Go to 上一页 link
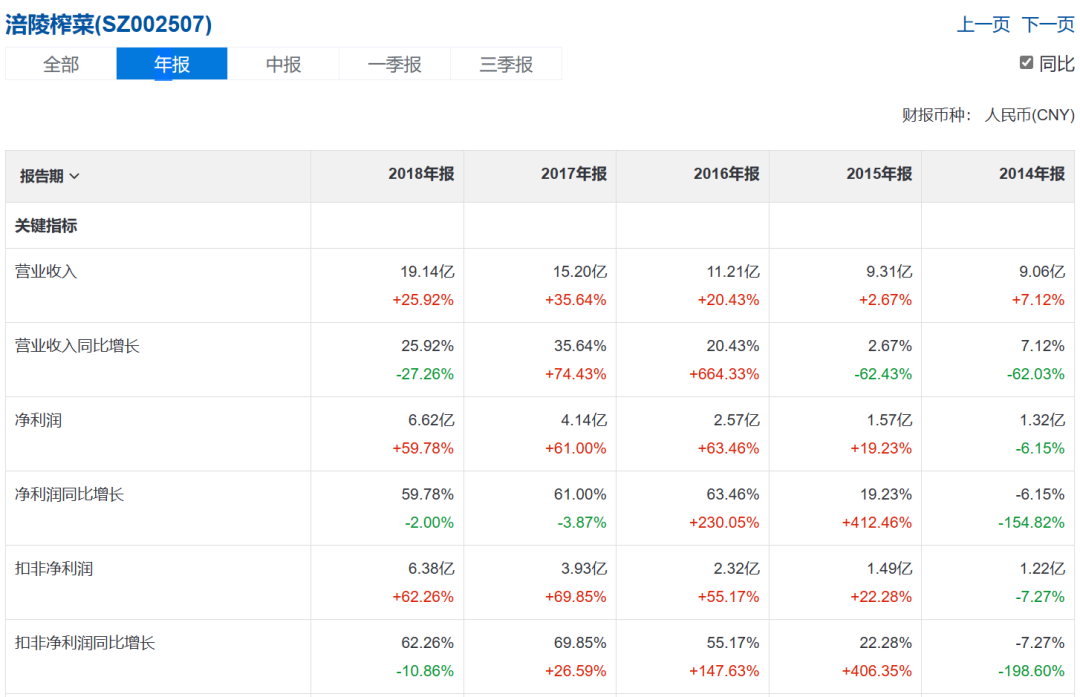 pyautogui.click(x=984, y=25)
